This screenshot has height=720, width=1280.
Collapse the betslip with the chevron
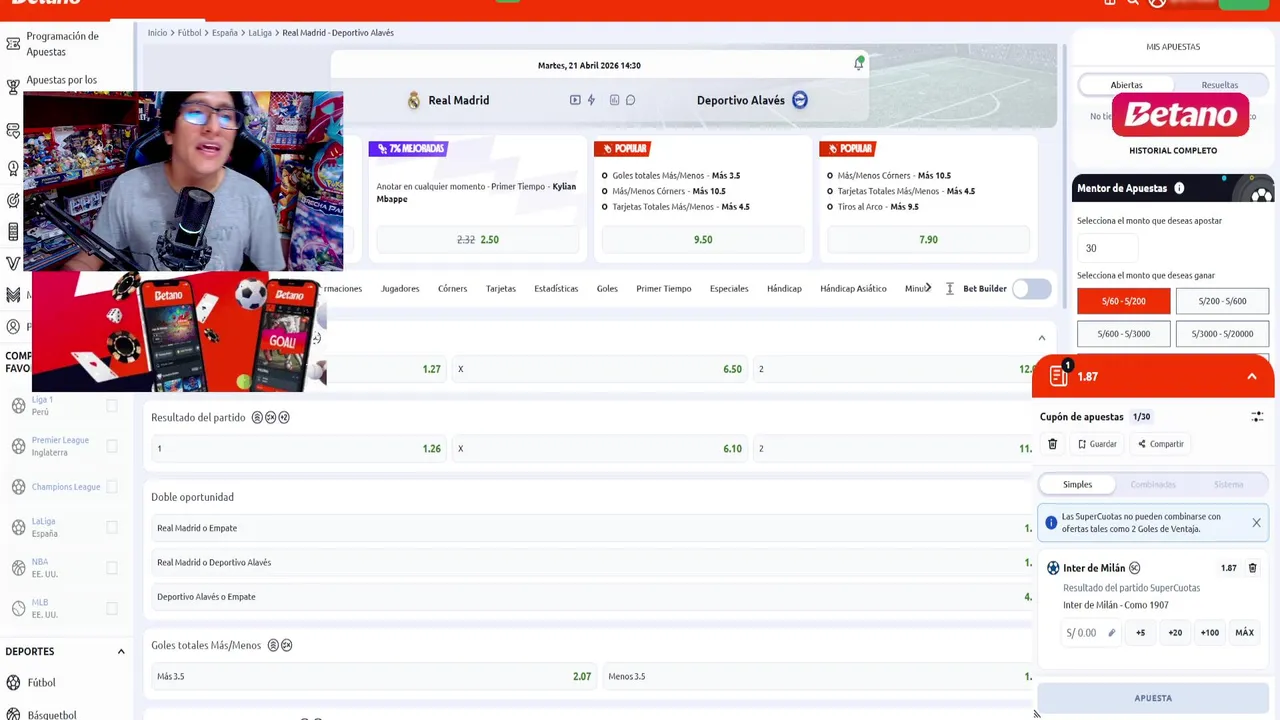pyautogui.click(x=1252, y=376)
